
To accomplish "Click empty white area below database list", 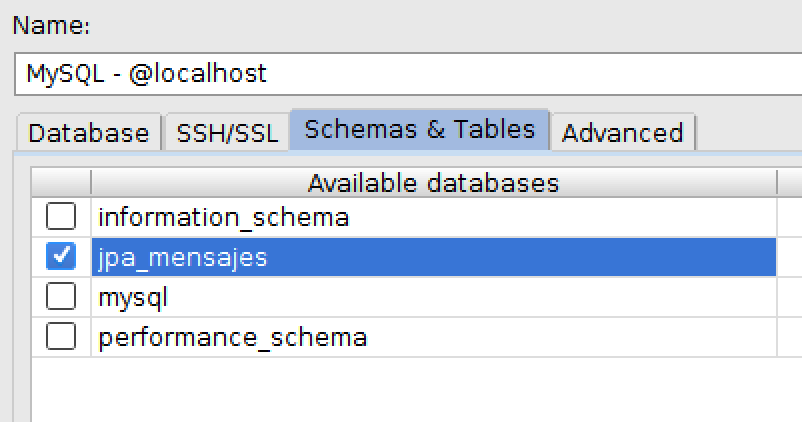I will click(404, 389).
